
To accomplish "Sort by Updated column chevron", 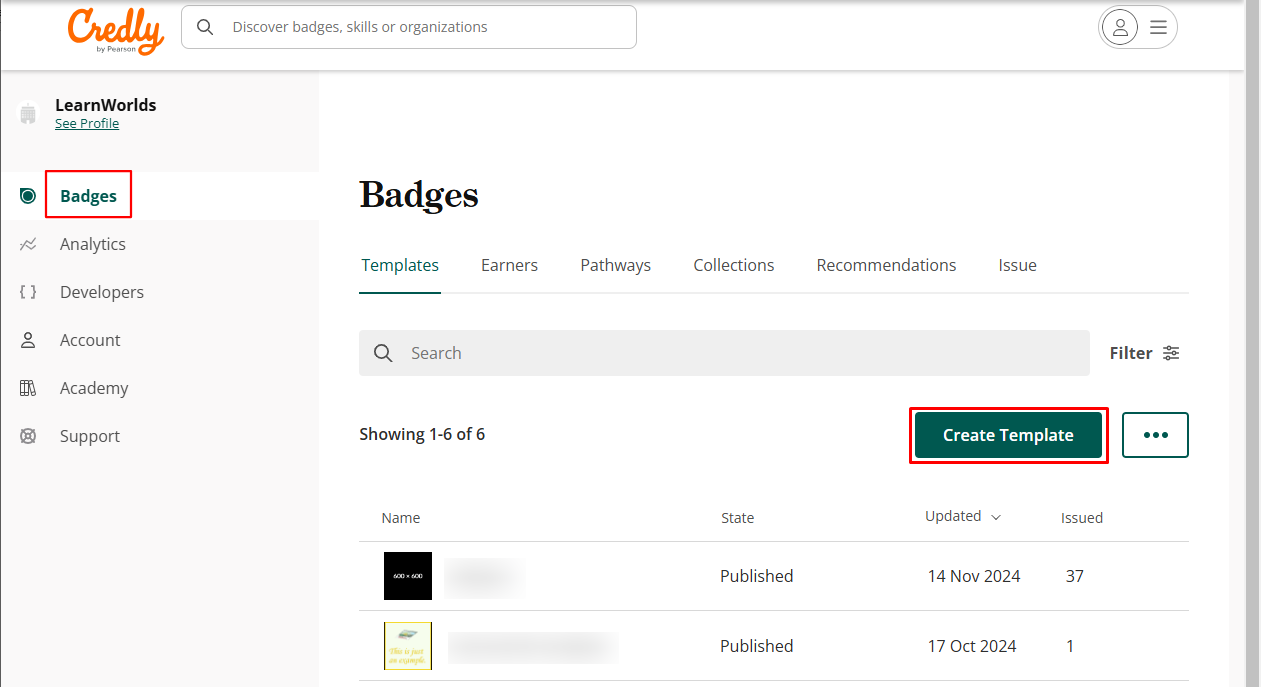I will tap(995, 517).
